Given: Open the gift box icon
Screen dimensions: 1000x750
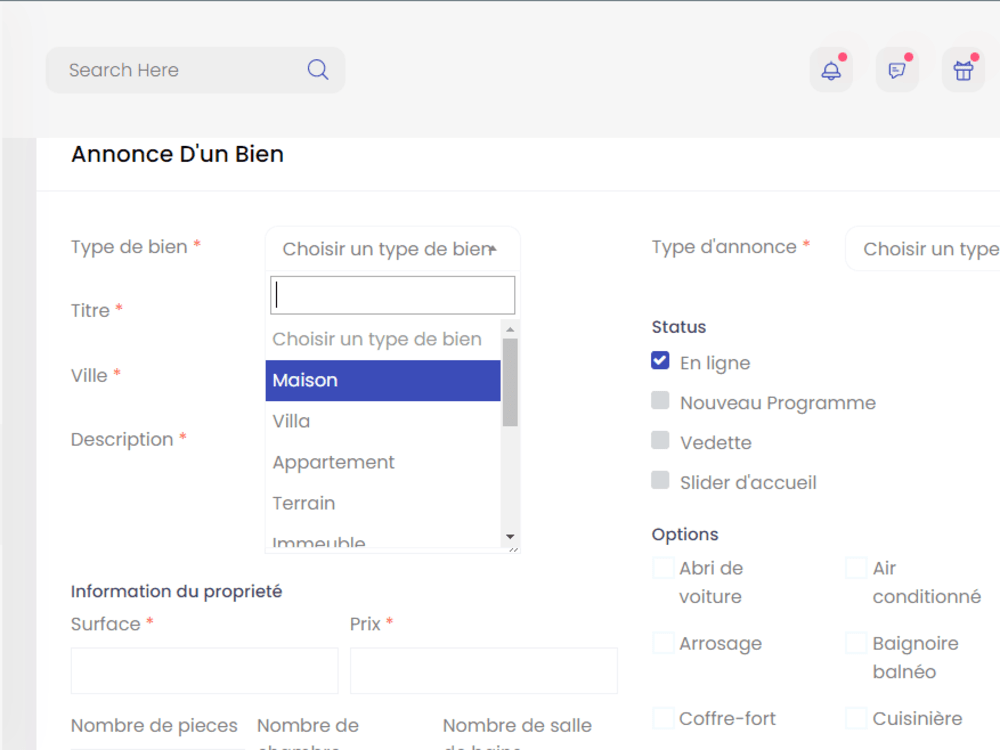Looking at the screenshot, I should [x=964, y=70].
